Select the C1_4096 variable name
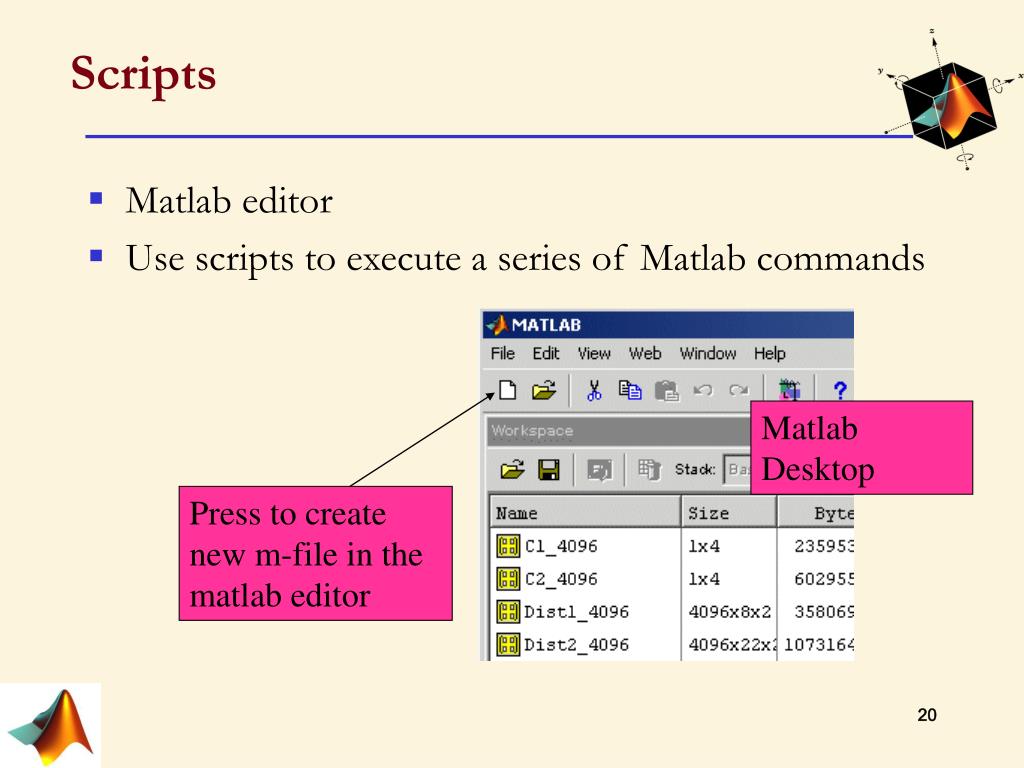 pos(561,546)
